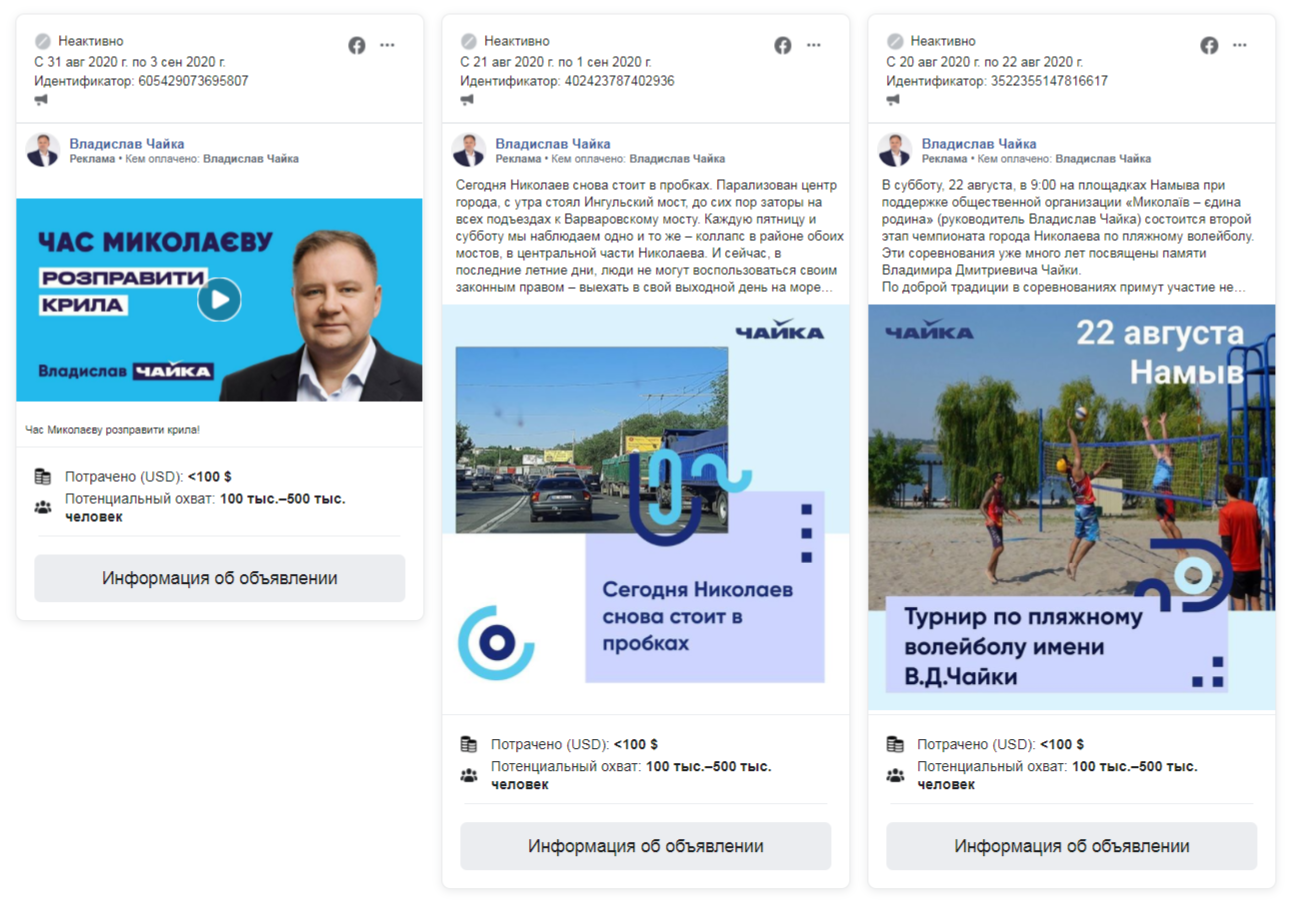Click Информация об объявлении on first card
This screenshot has width=1303, height=907.
point(220,578)
